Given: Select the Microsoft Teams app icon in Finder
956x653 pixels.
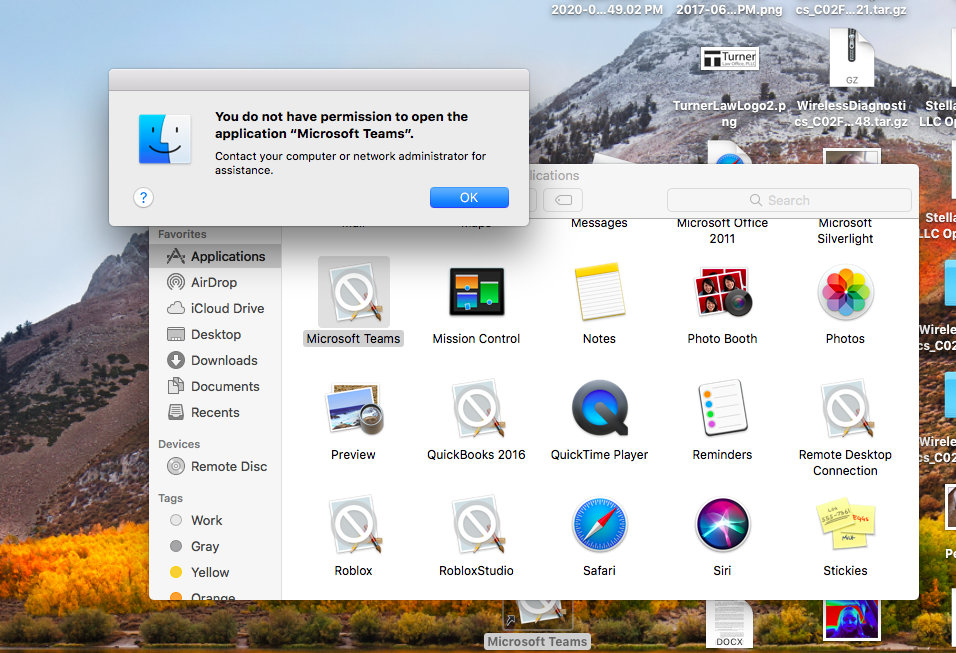Looking at the screenshot, I should [354, 292].
